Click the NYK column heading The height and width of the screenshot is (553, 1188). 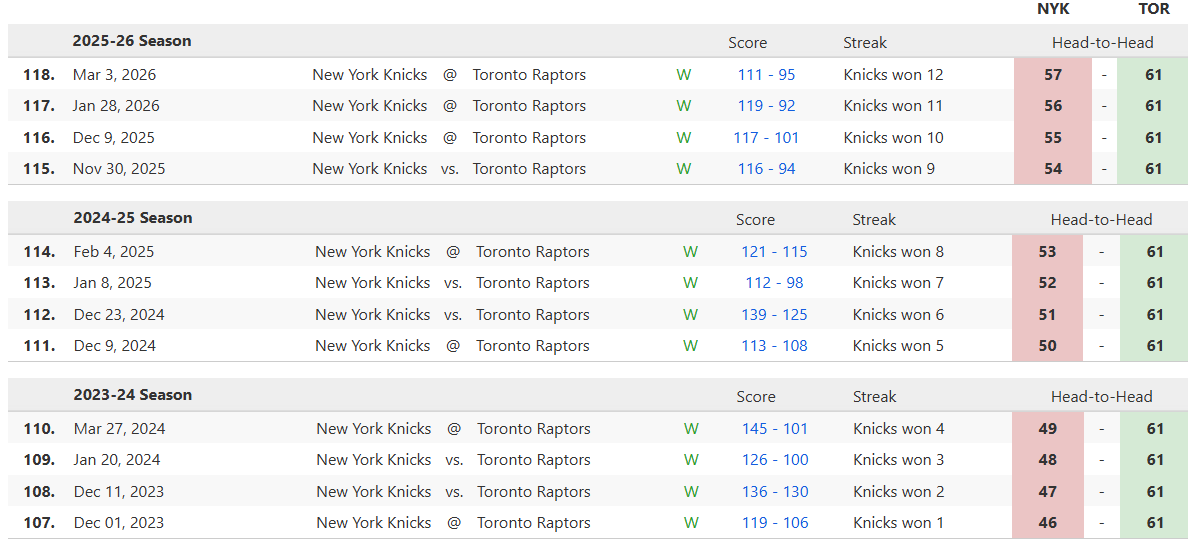coord(1053,9)
